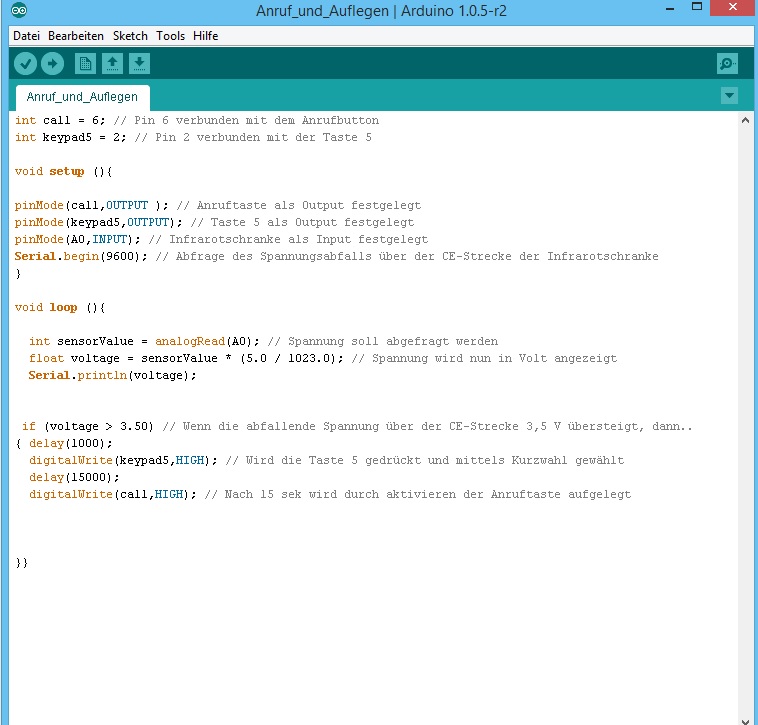Click the editor scrollbar down arrow
This screenshot has height=725, width=758.
click(745, 720)
